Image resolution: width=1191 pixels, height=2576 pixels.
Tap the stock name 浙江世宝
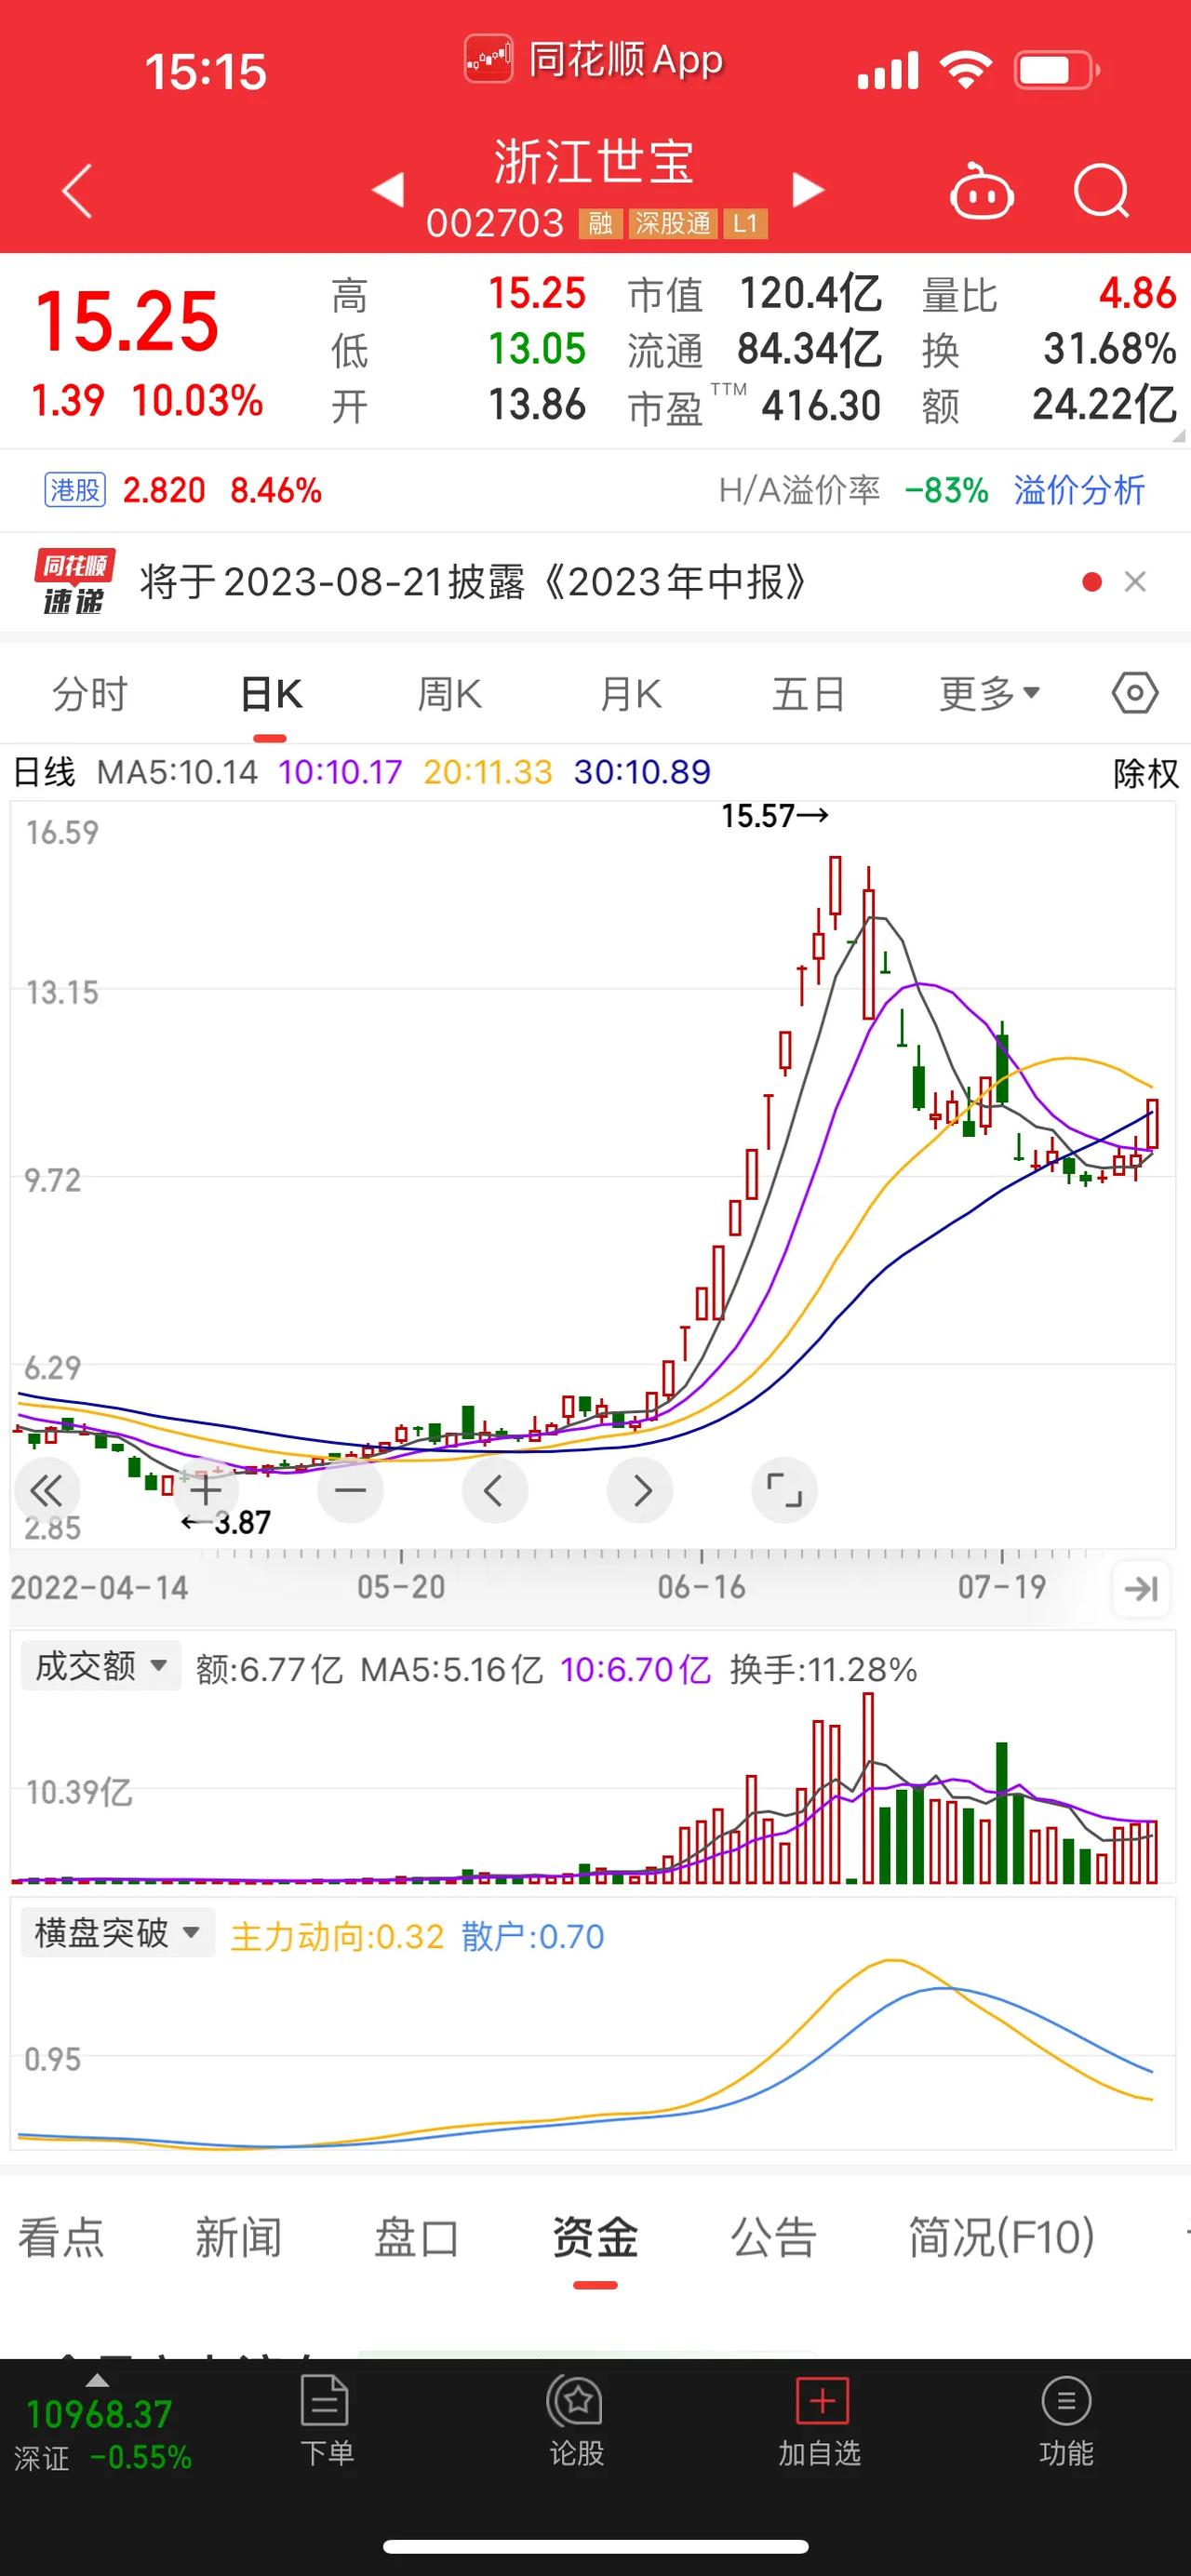coord(594,162)
